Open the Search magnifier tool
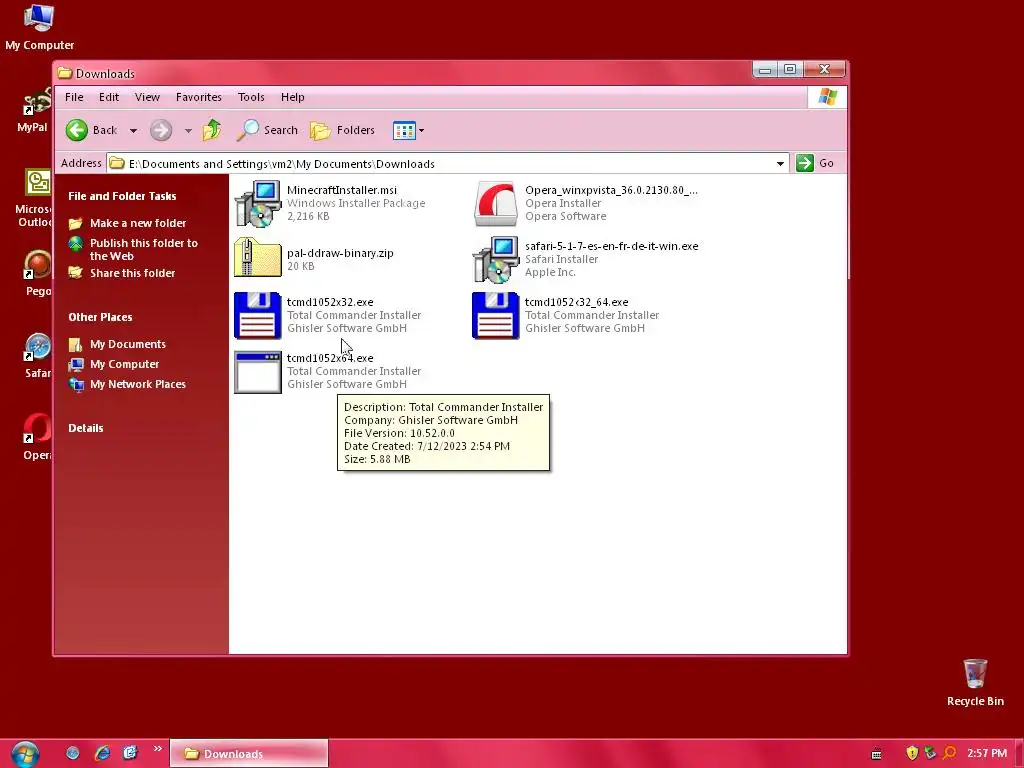The image size is (1024, 768). point(267,130)
